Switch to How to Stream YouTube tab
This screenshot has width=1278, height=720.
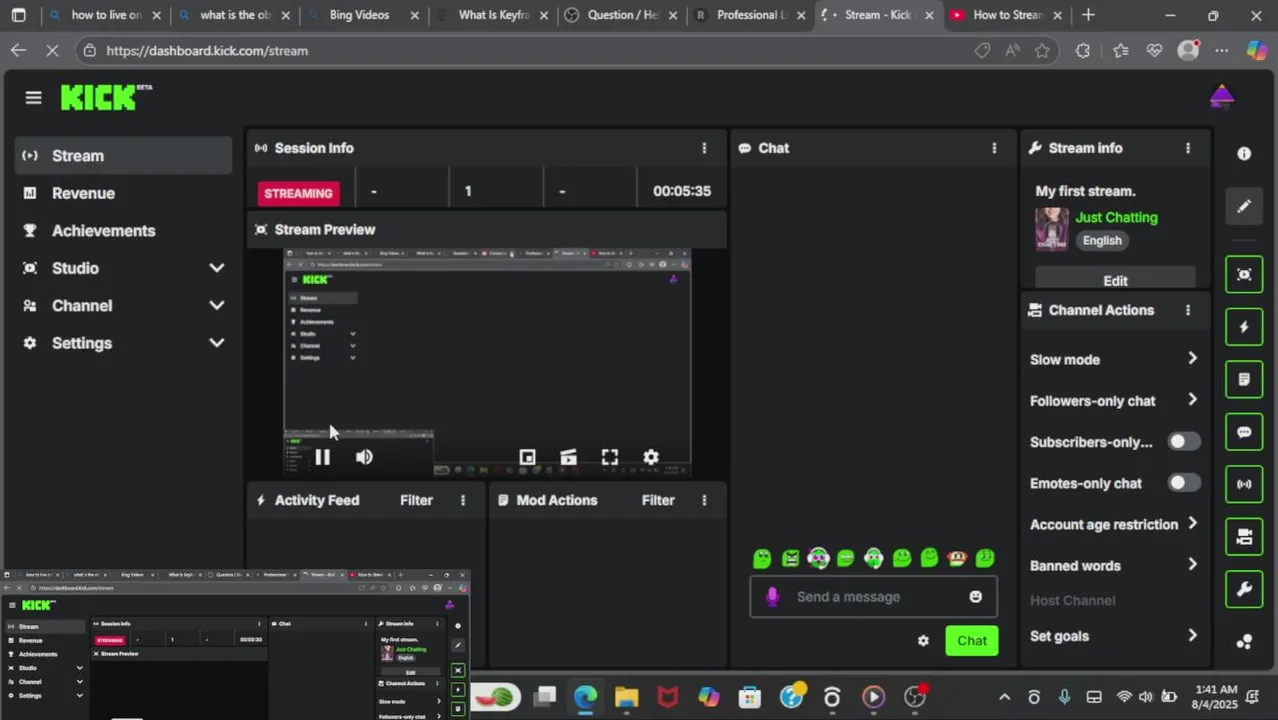click(x=1005, y=15)
